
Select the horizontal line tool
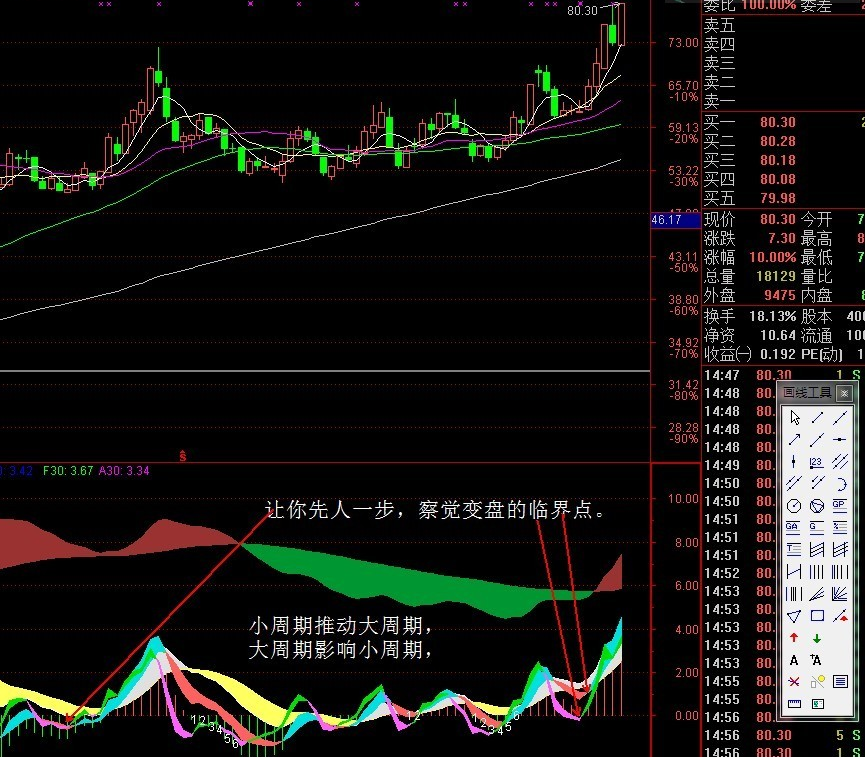tap(840, 439)
